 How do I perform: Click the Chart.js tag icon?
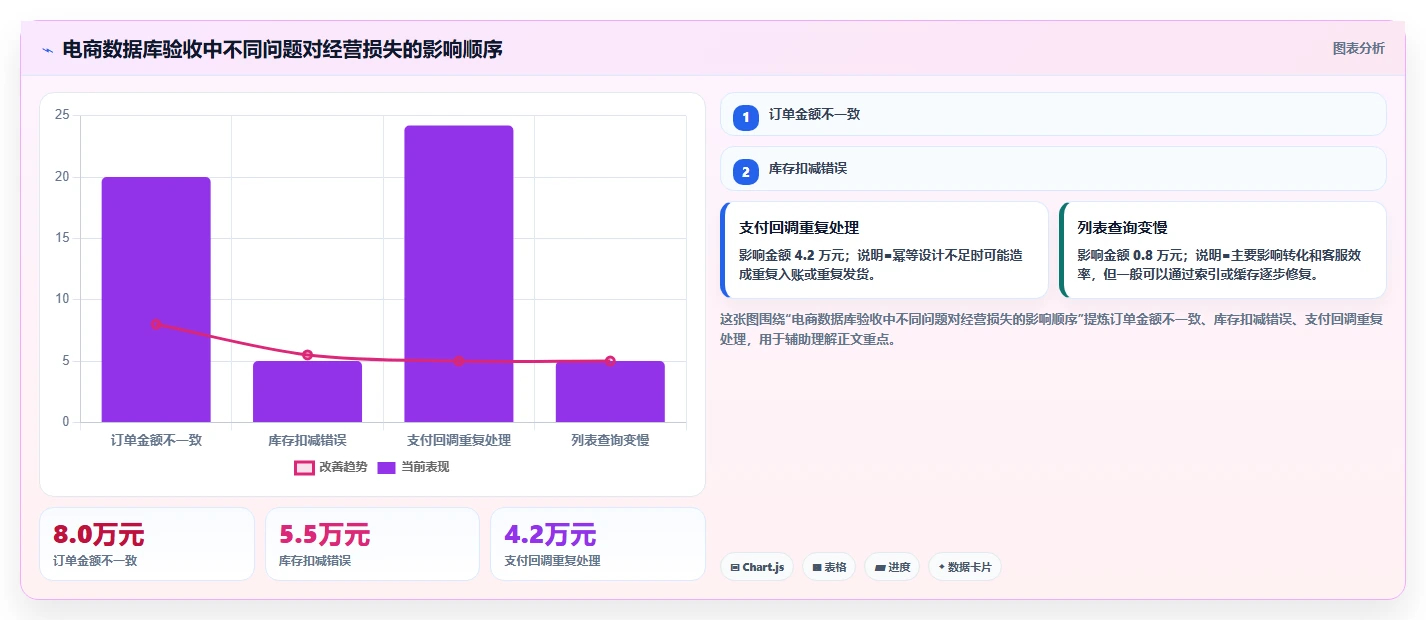tap(735, 567)
